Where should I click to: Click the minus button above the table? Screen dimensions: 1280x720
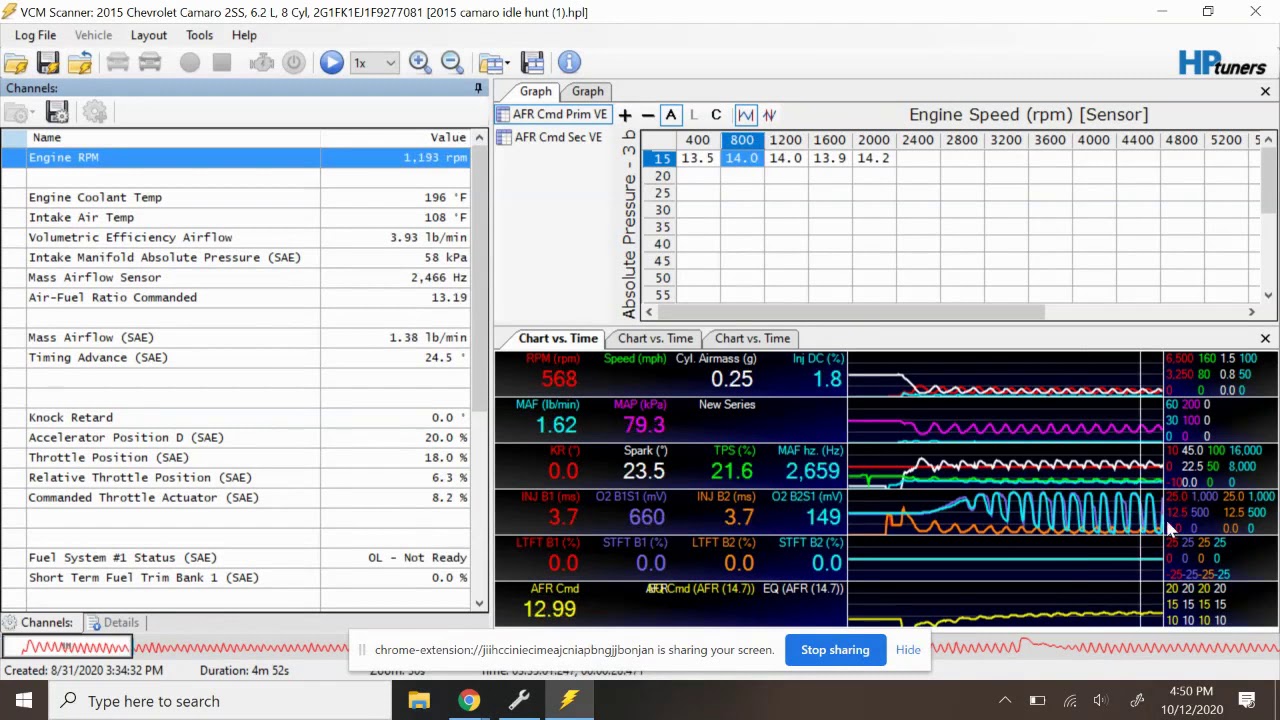(648, 115)
